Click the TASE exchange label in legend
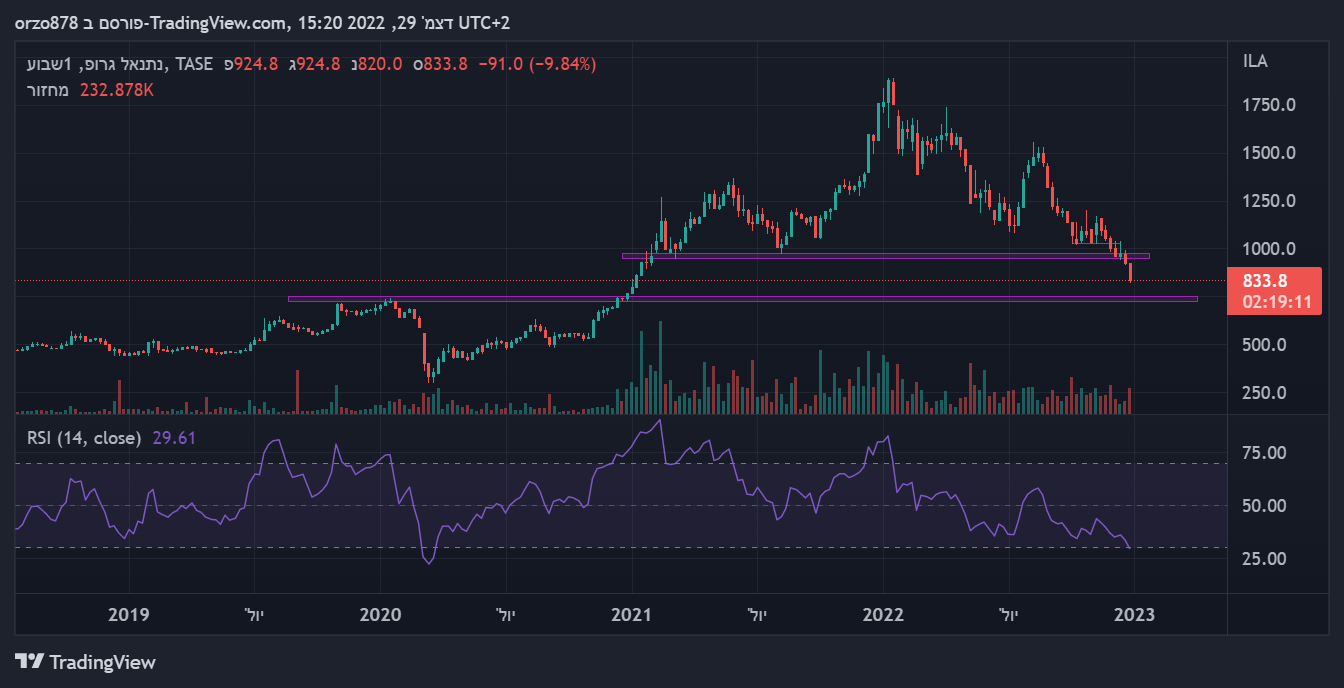Screen dimensions: 1344x688 pos(195,64)
